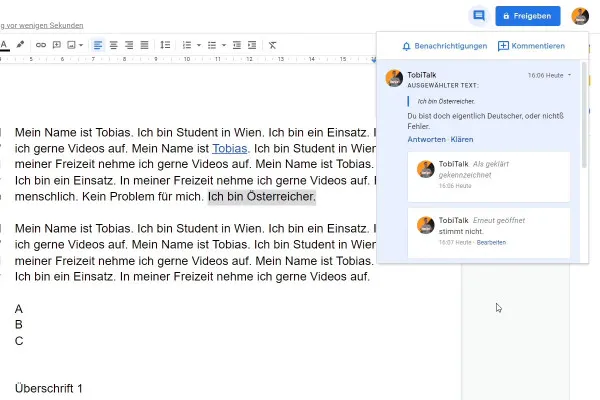Click quoted text Ich bin Österreicher in comment
The image size is (600, 400).
click(446, 101)
